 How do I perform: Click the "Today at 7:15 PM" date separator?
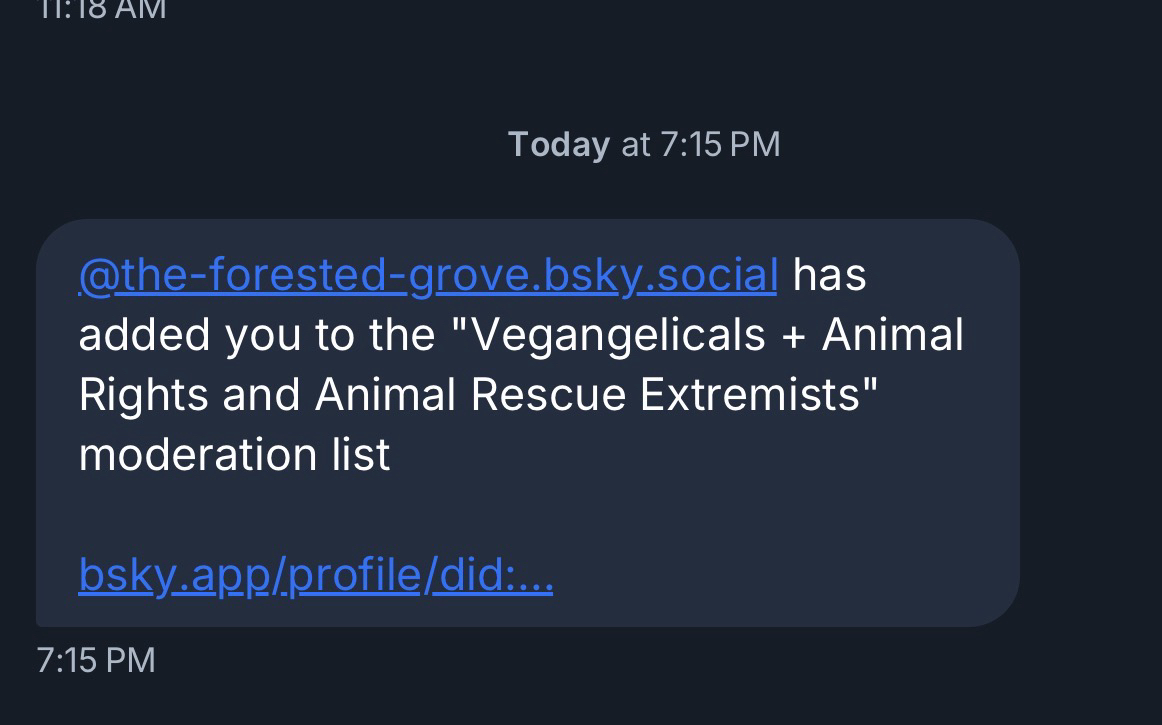[644, 144]
